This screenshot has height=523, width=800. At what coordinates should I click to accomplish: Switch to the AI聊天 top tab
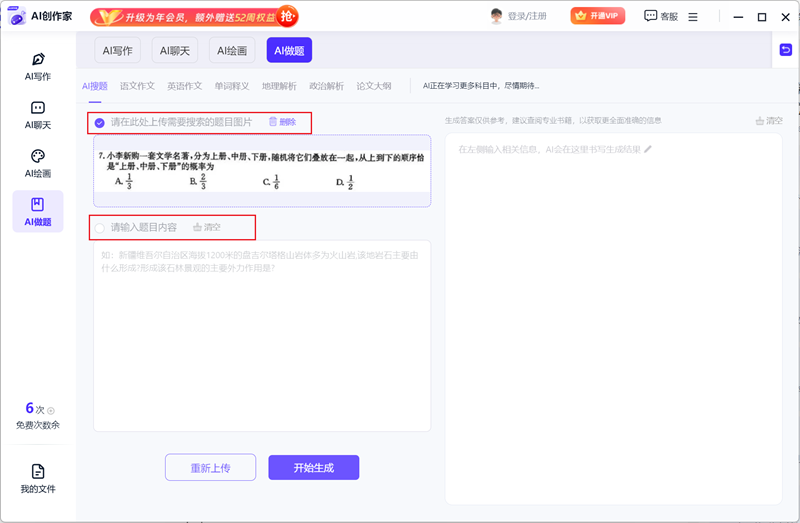(174, 51)
